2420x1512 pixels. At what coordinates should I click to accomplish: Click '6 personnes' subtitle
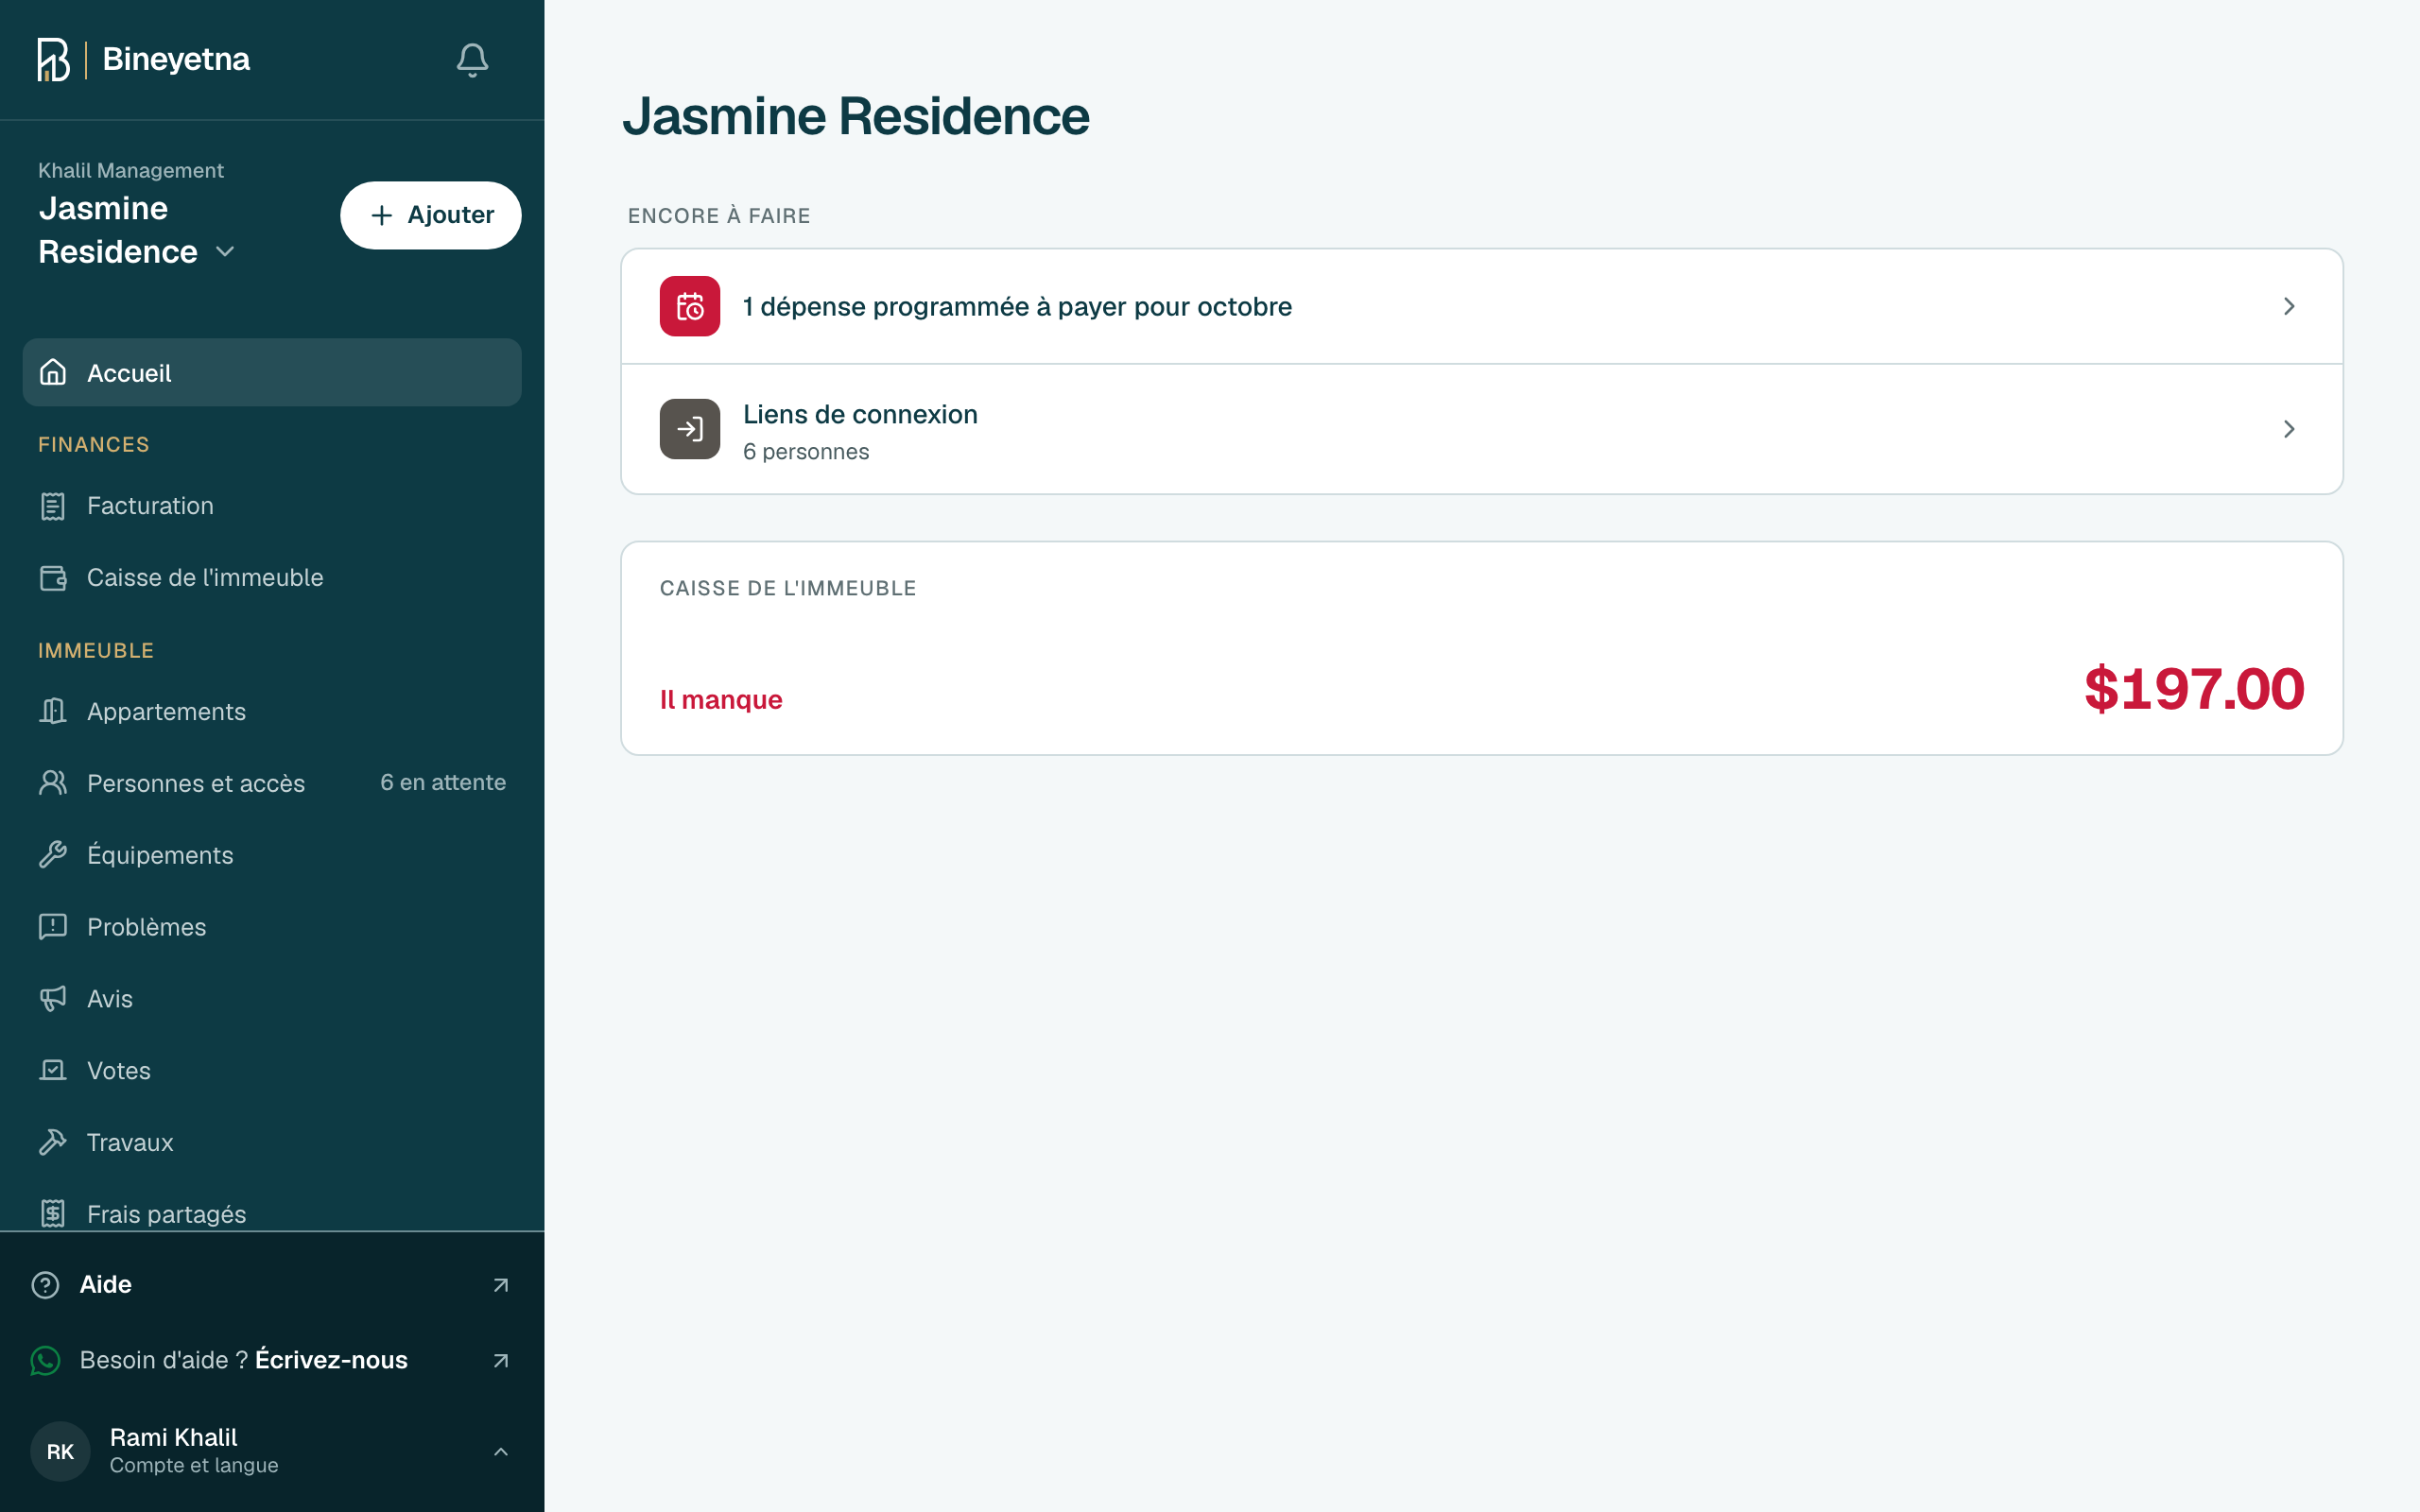(806, 452)
